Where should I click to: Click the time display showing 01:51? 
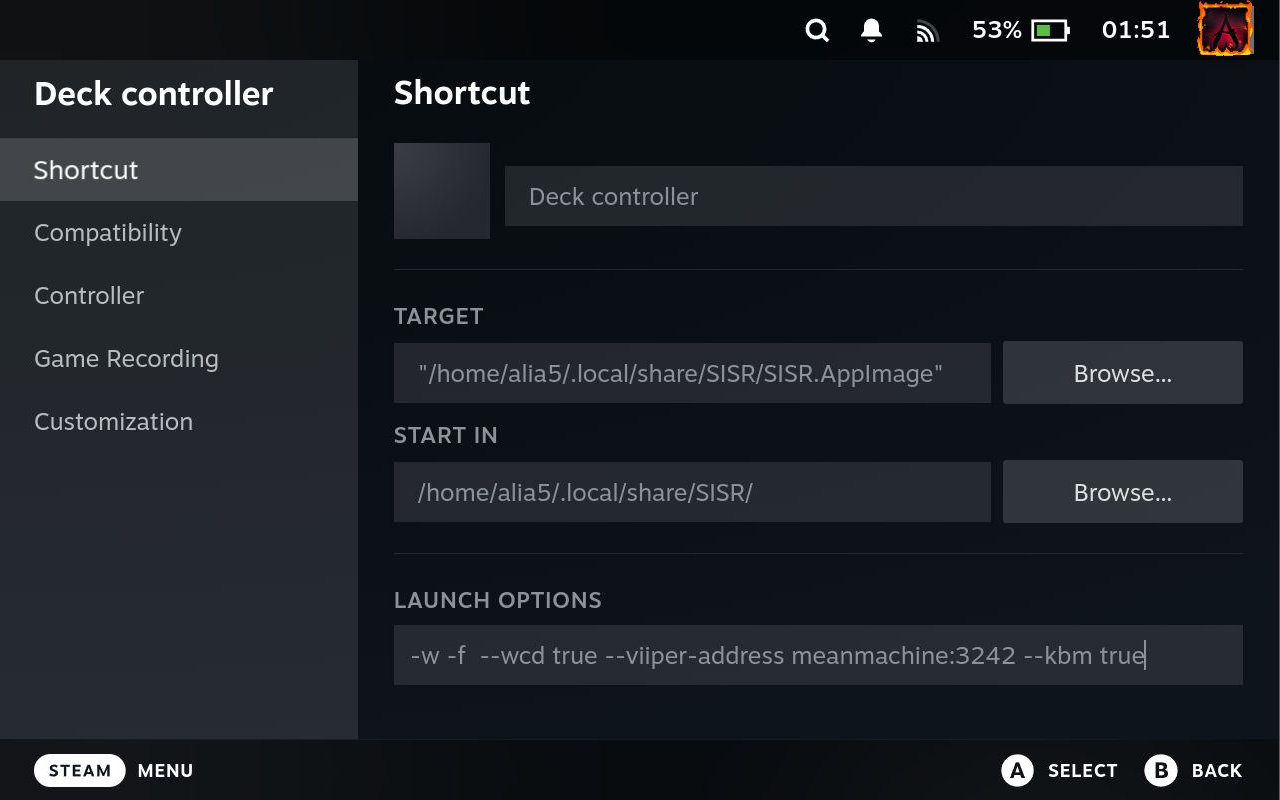[x=1136, y=30]
